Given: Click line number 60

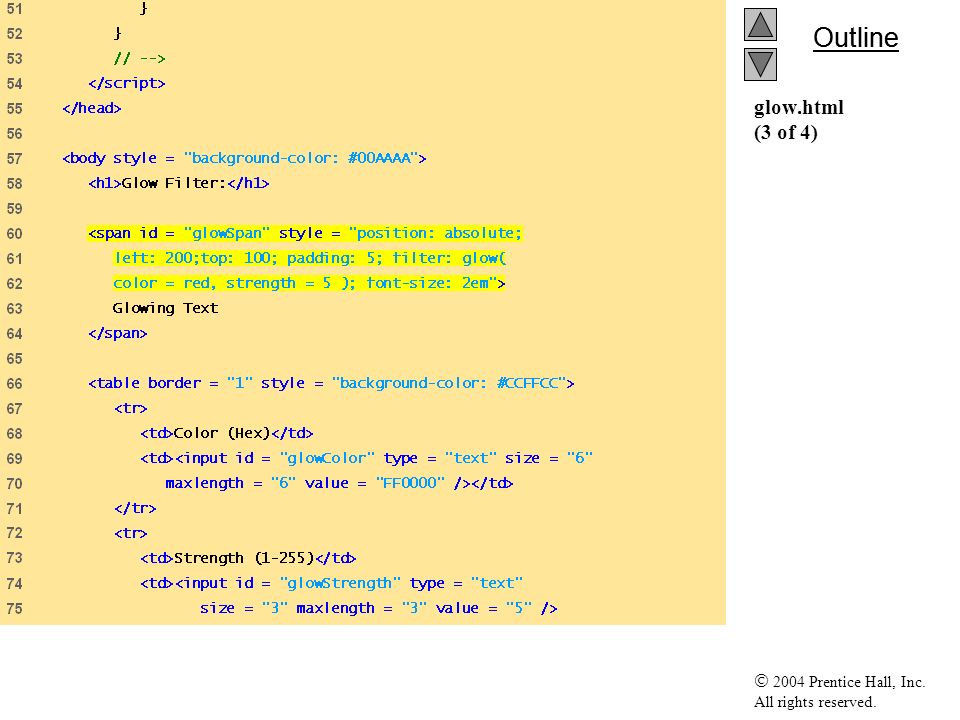Looking at the screenshot, I should 15,234.
